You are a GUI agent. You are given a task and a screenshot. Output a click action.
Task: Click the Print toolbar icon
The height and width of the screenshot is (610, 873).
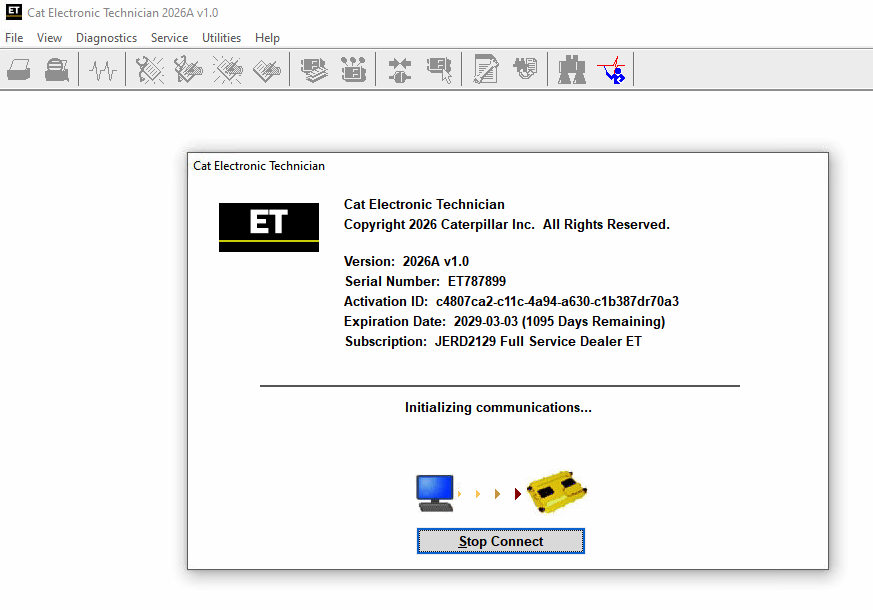pos(19,70)
